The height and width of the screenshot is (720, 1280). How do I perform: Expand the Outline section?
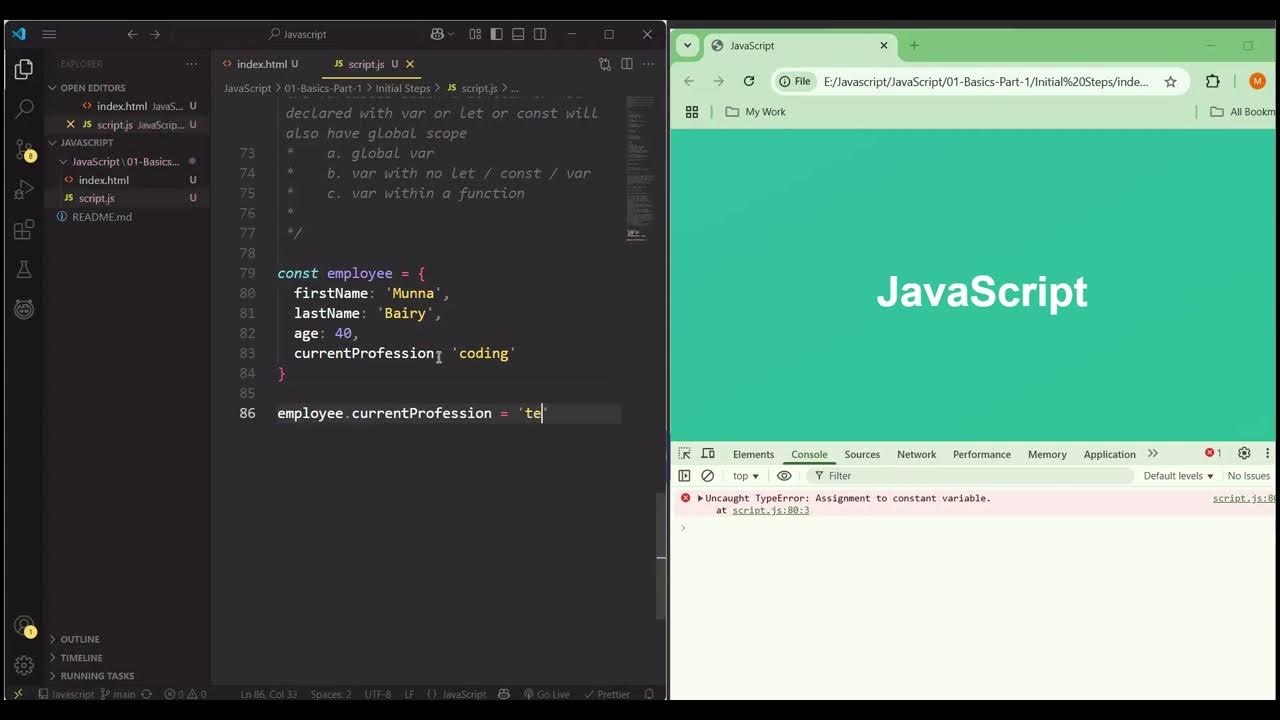point(80,639)
